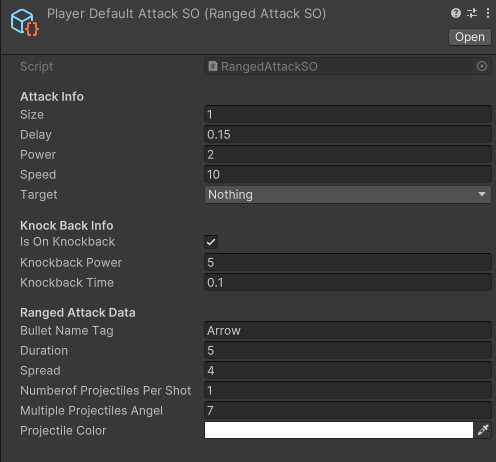496x462 pixels.
Task: Click the 'Knock Back Info' header text
Action: [x=67, y=226]
